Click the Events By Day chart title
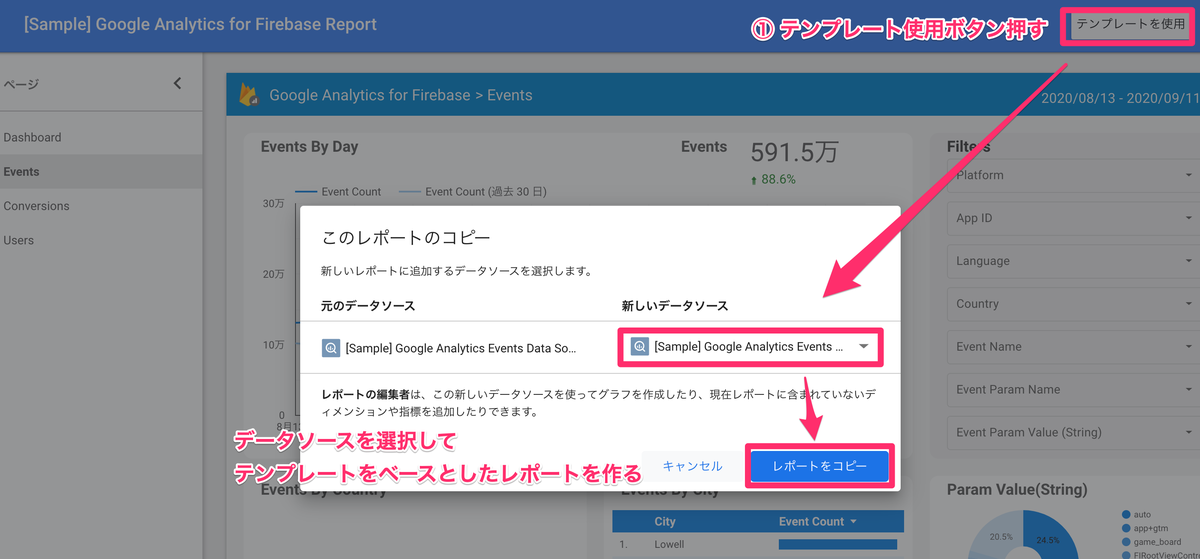The image size is (1200, 559). tap(309, 147)
